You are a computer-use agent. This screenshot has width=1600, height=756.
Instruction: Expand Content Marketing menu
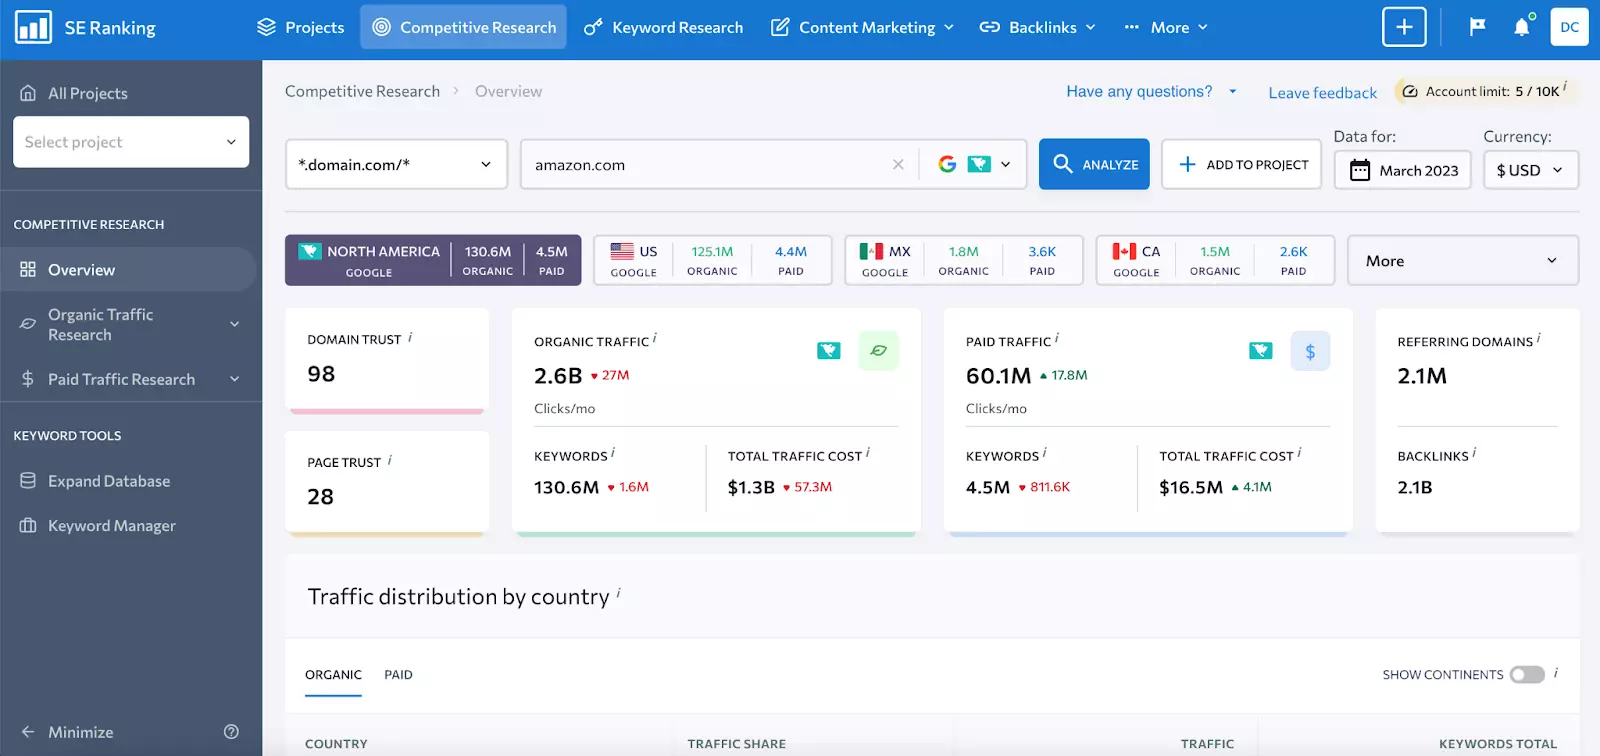point(862,27)
